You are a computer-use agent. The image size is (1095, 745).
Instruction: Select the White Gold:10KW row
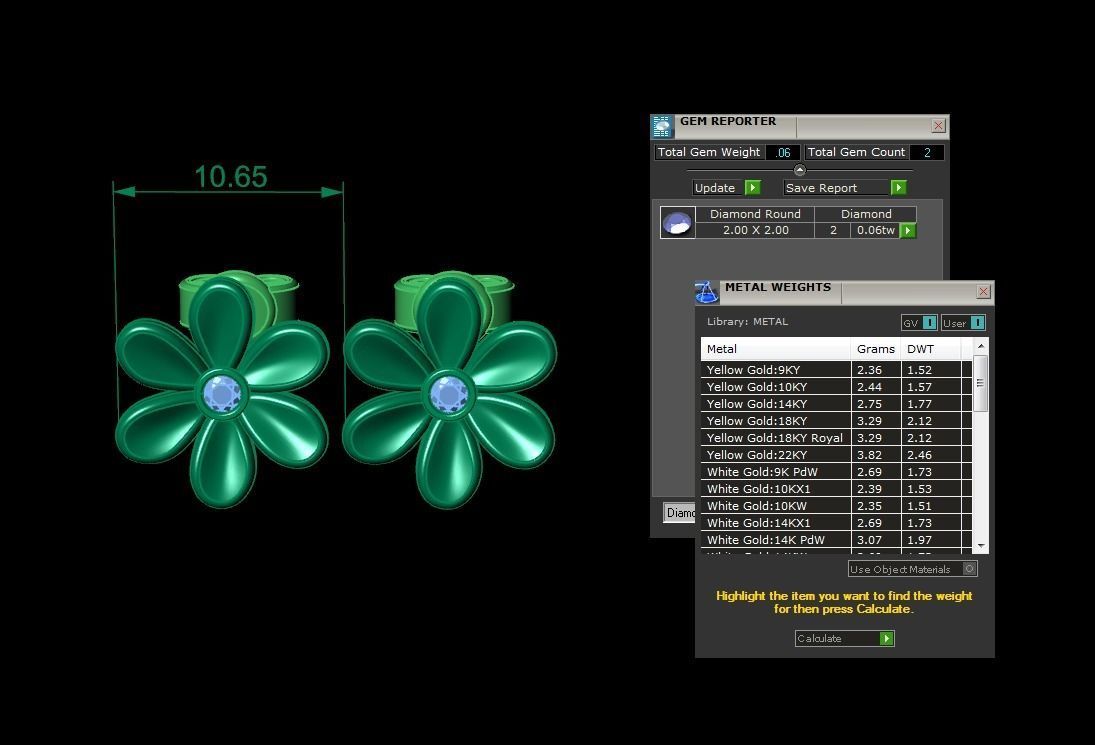coord(836,506)
